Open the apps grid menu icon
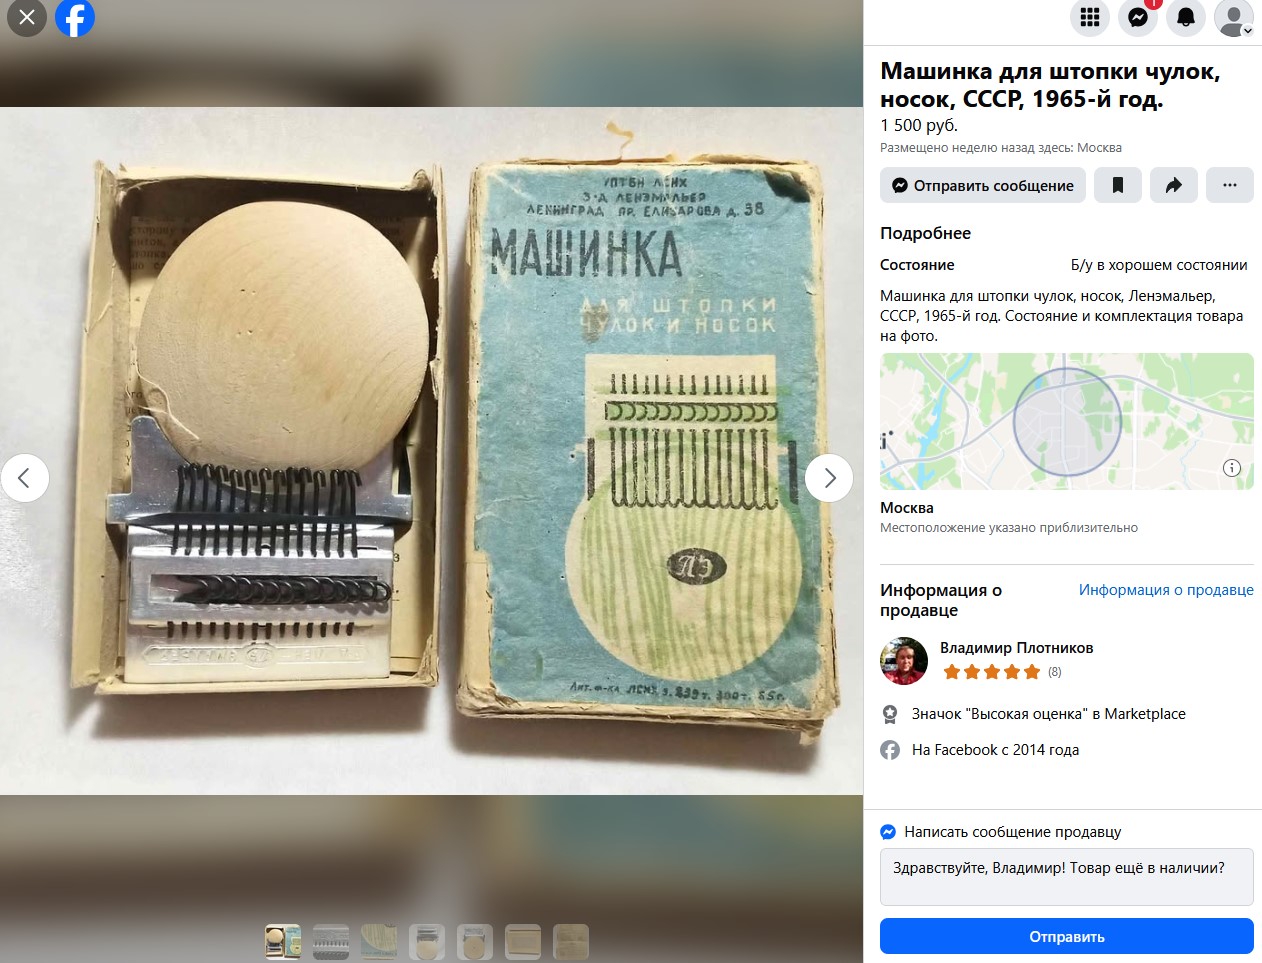The width and height of the screenshot is (1262, 963). [x=1090, y=17]
